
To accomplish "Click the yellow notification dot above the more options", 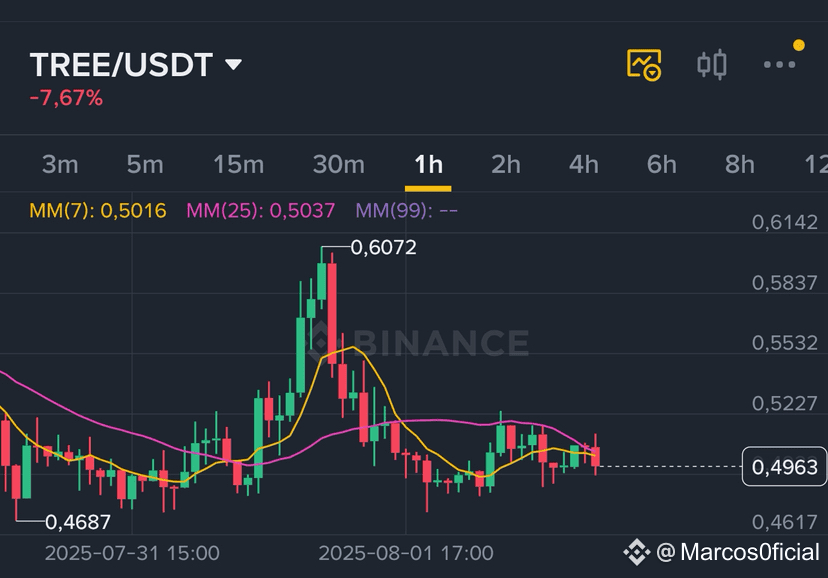I will (x=799, y=45).
